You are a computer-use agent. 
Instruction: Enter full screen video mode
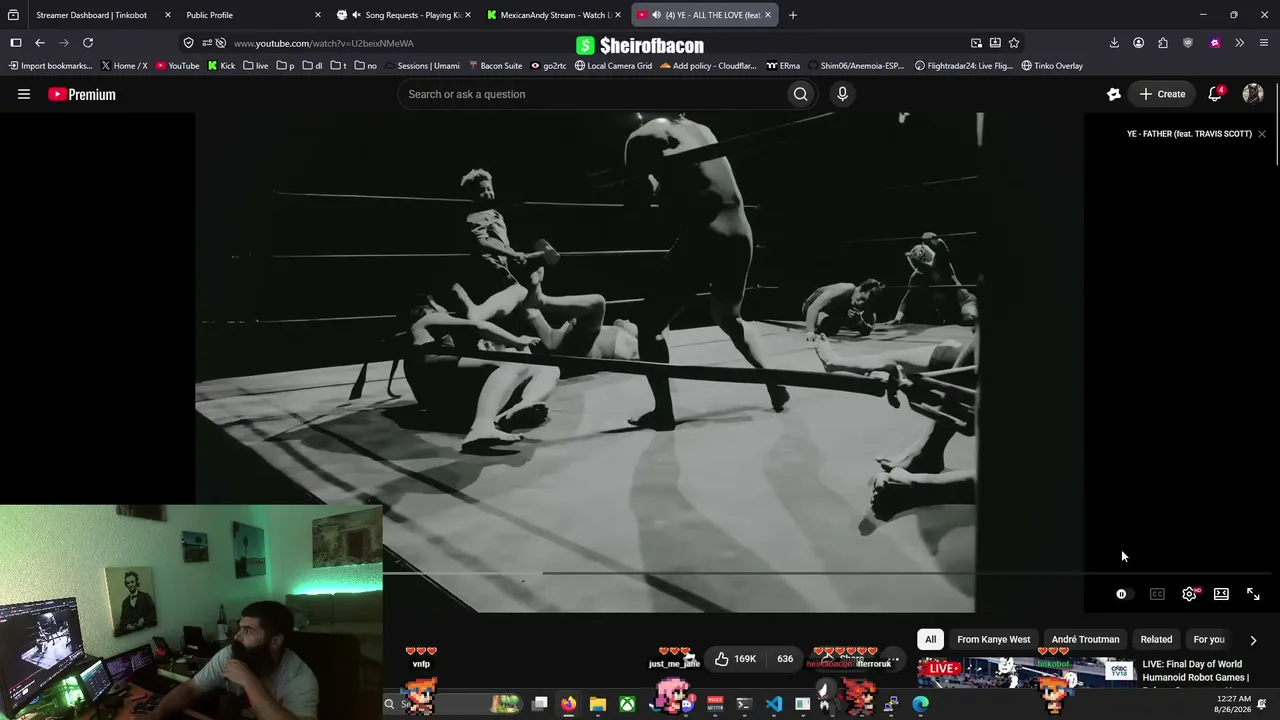1253,594
